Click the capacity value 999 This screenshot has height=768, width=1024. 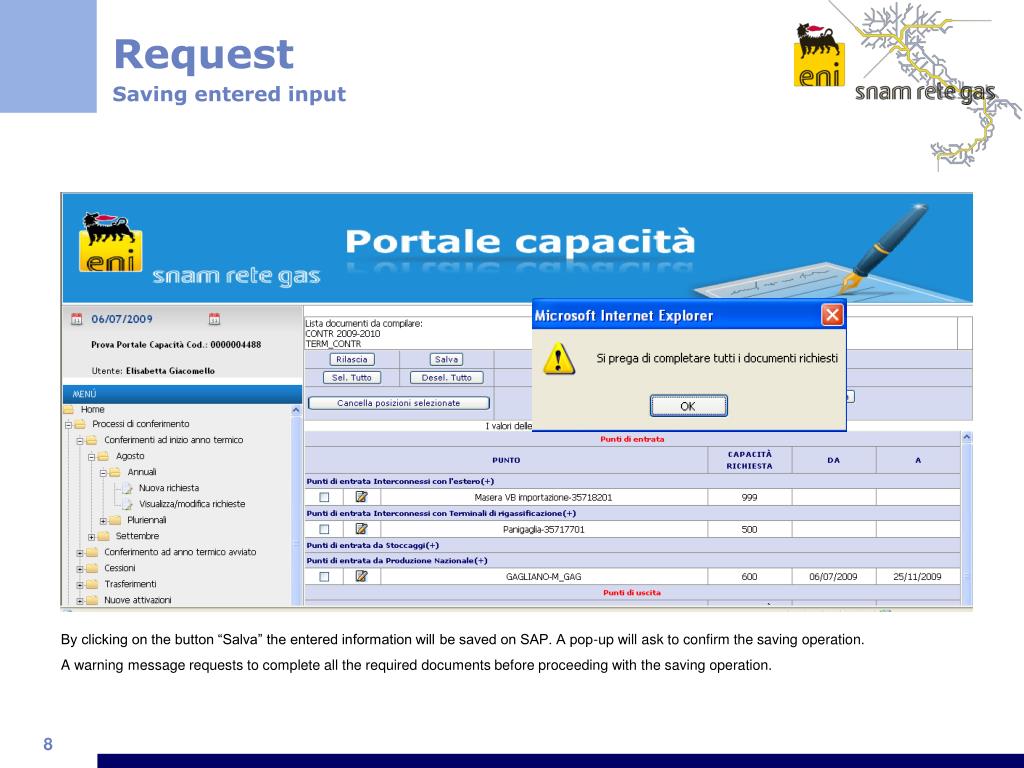(x=750, y=498)
